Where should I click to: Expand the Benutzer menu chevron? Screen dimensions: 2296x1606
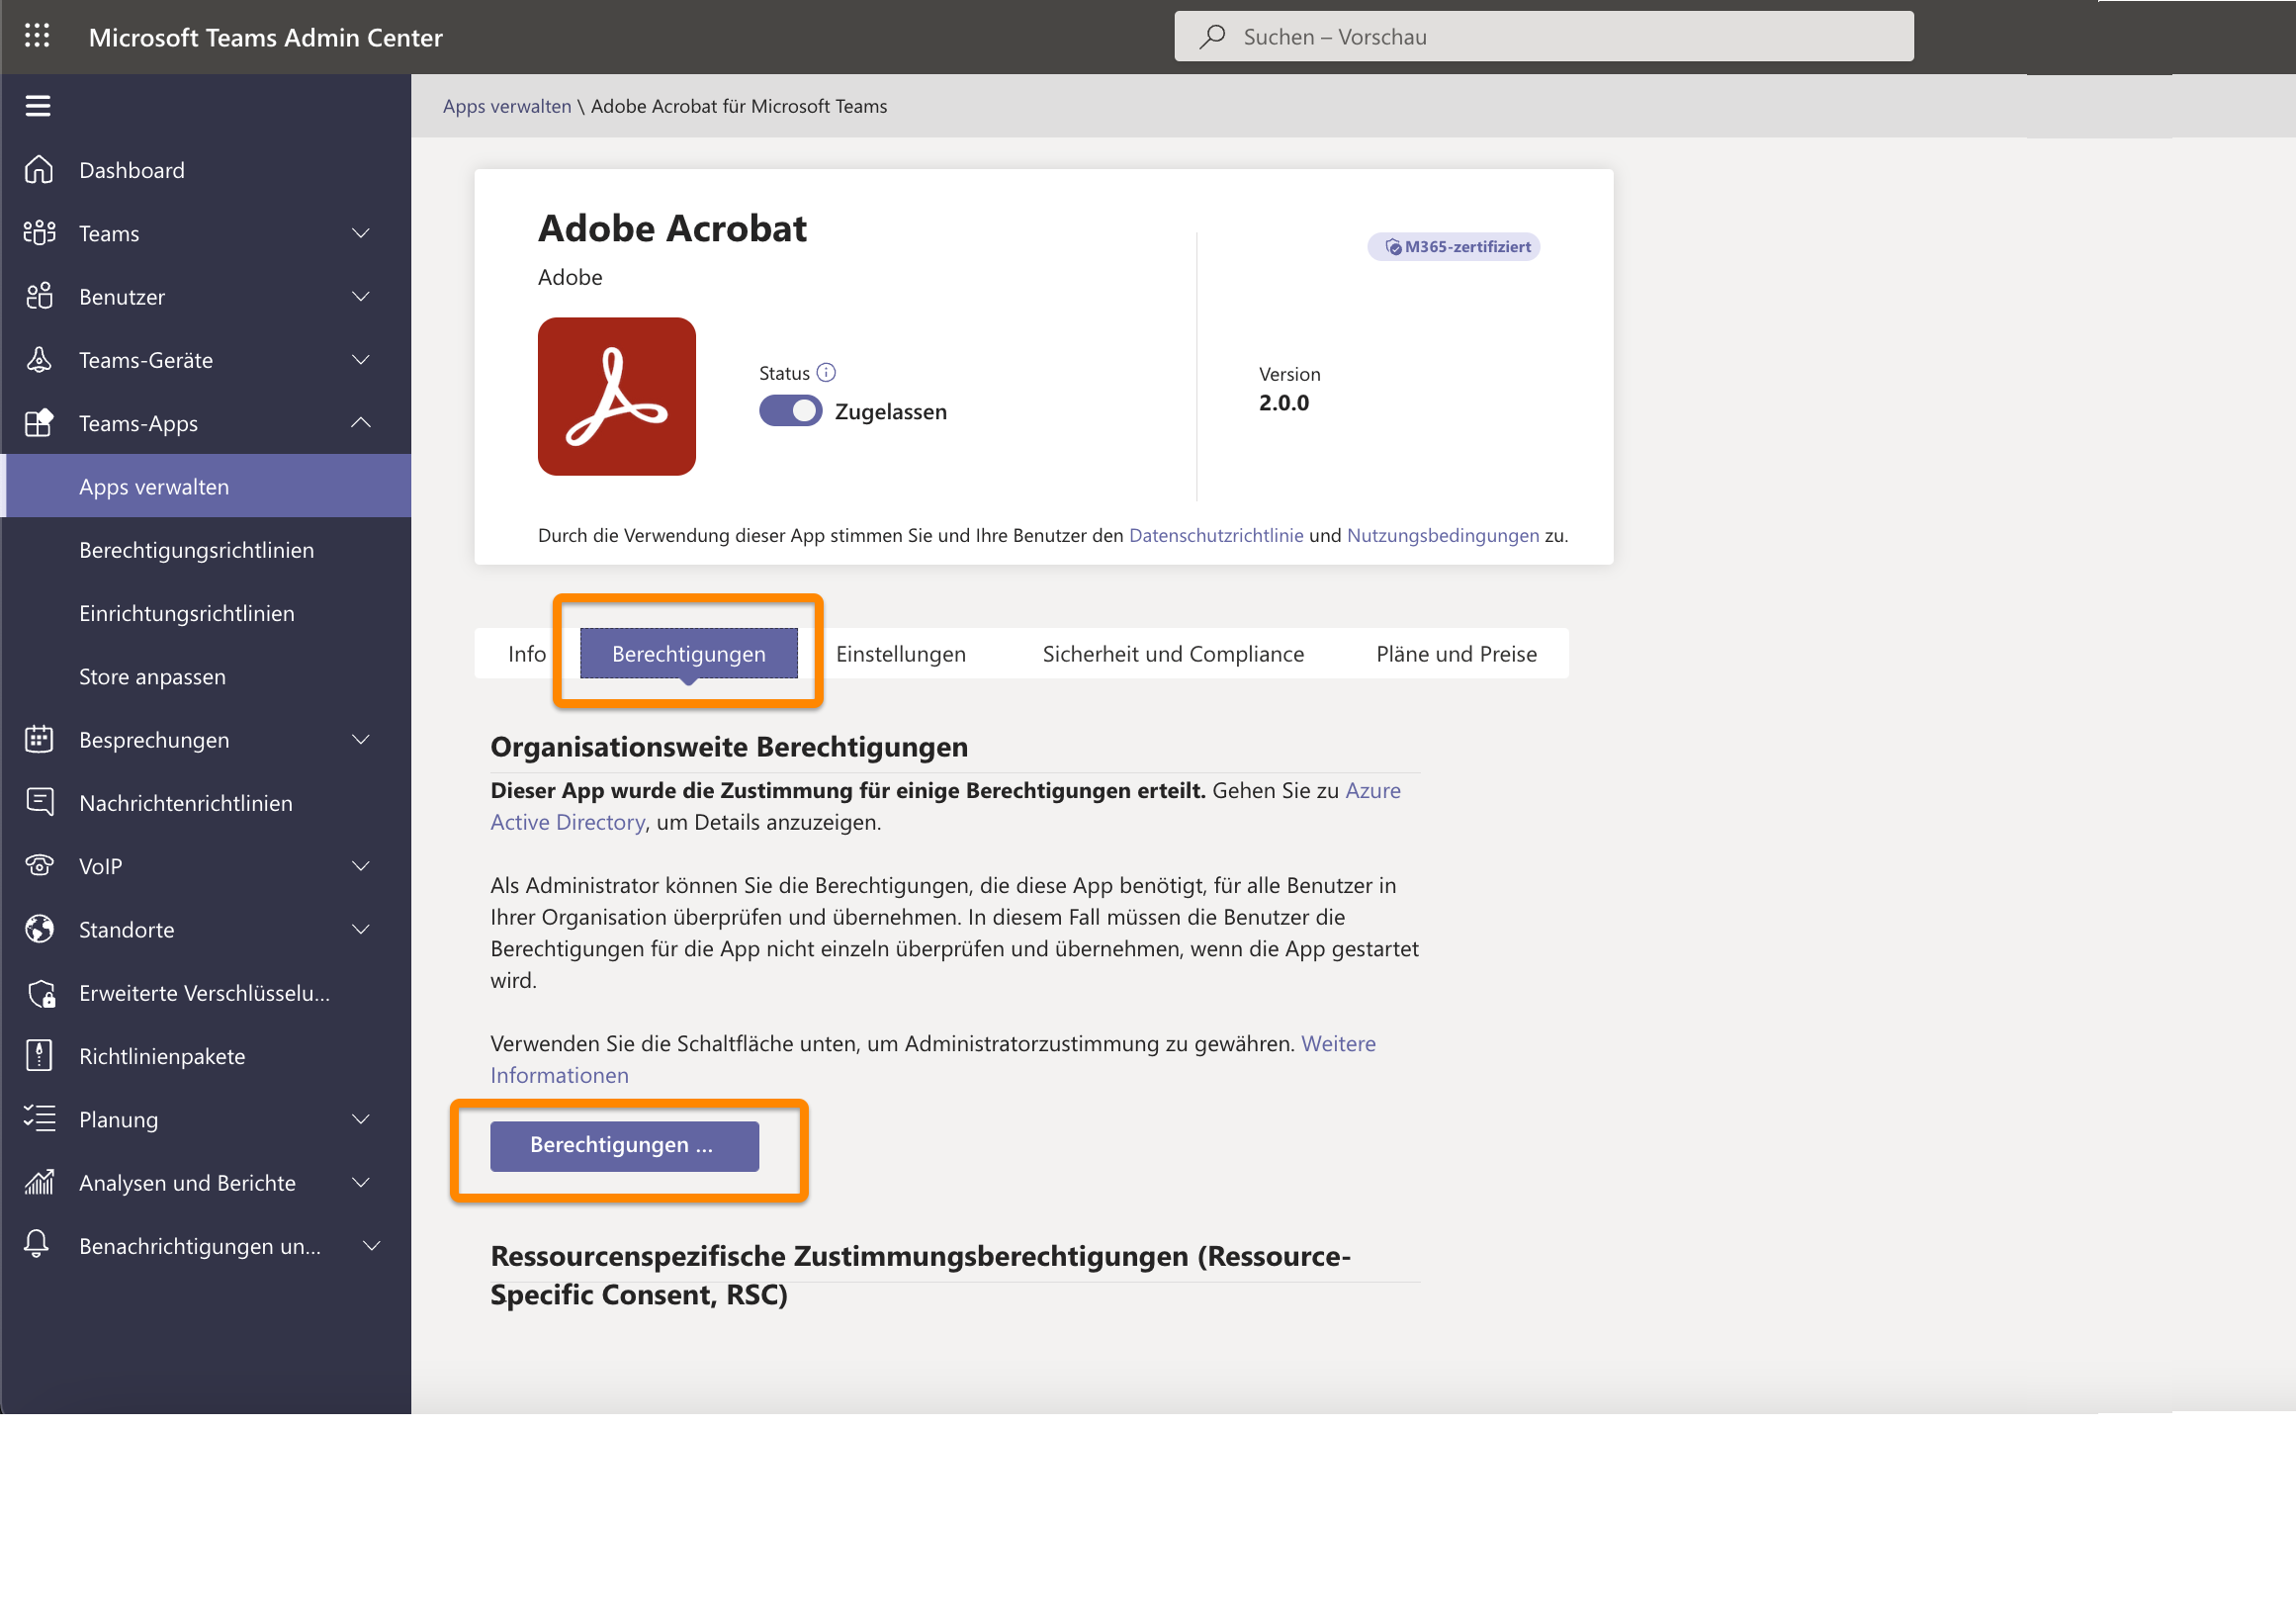click(x=361, y=296)
